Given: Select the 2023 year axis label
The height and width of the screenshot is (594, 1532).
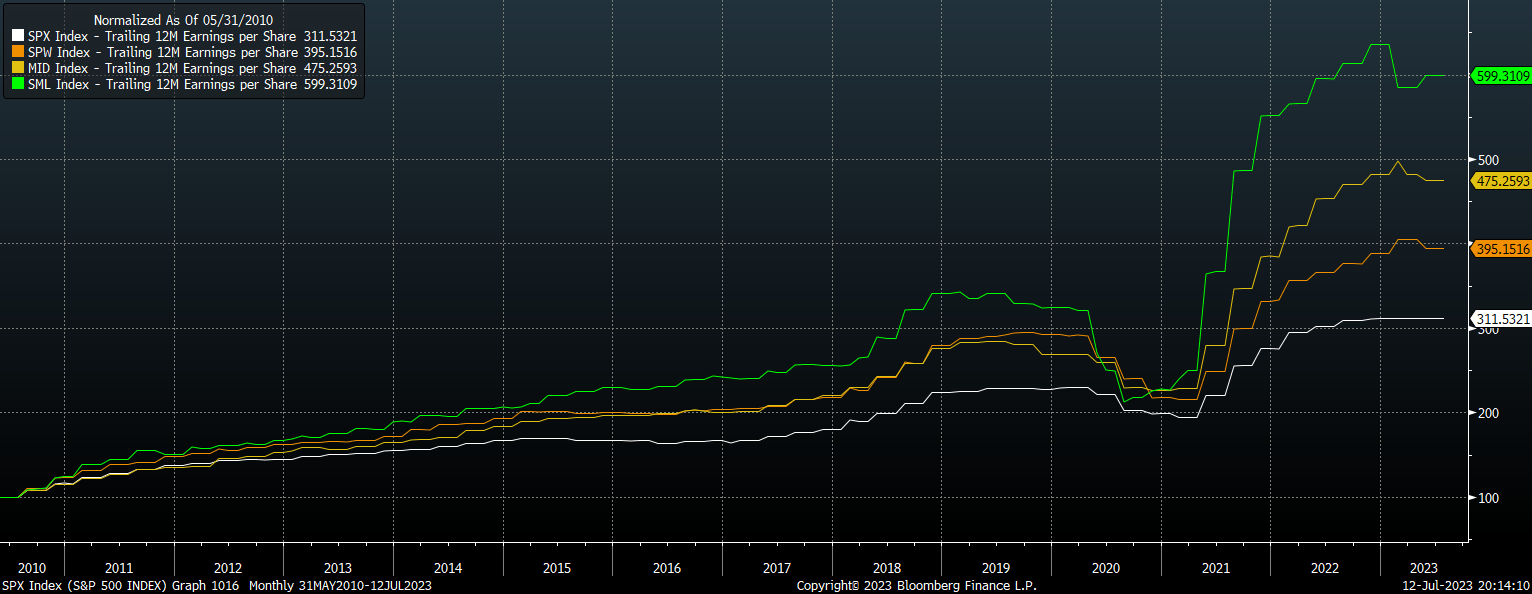Looking at the screenshot, I should (1425, 568).
